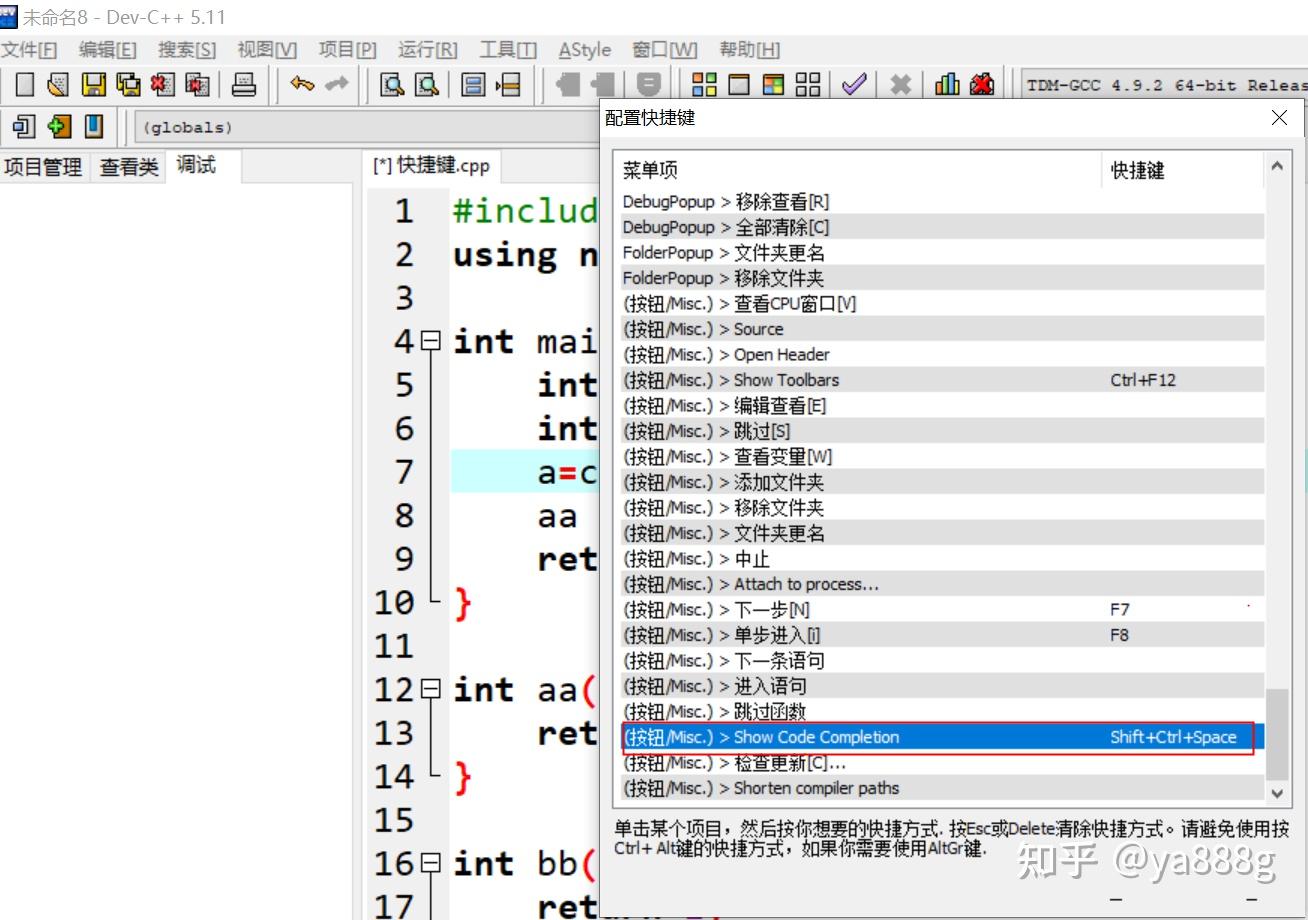Collapse the code fold at line 4
This screenshot has width=1308, height=920.
tap(431, 342)
